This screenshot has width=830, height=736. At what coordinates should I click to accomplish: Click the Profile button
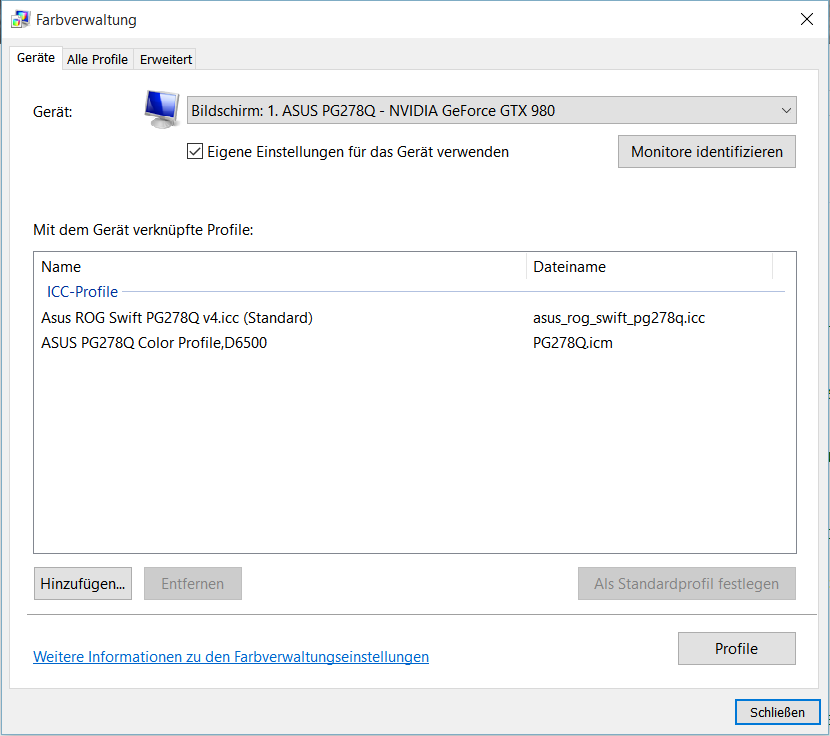point(736,649)
